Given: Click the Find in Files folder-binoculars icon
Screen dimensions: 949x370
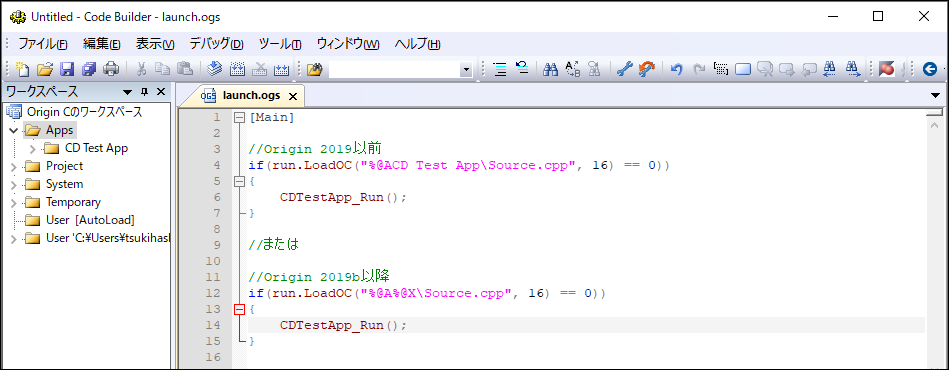Looking at the screenshot, I should tap(314, 69).
